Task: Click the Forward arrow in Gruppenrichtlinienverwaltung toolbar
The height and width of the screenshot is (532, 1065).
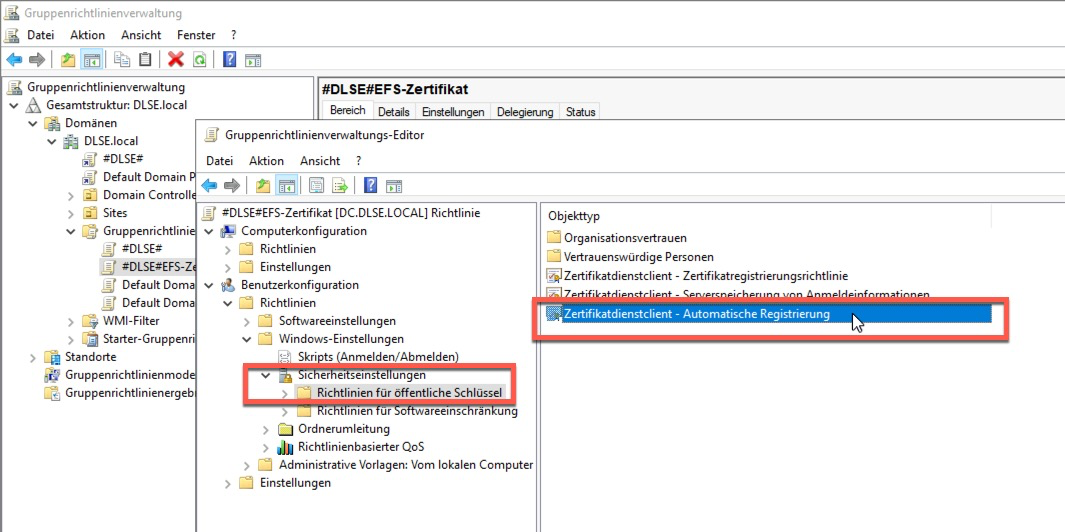Action: coord(37,60)
